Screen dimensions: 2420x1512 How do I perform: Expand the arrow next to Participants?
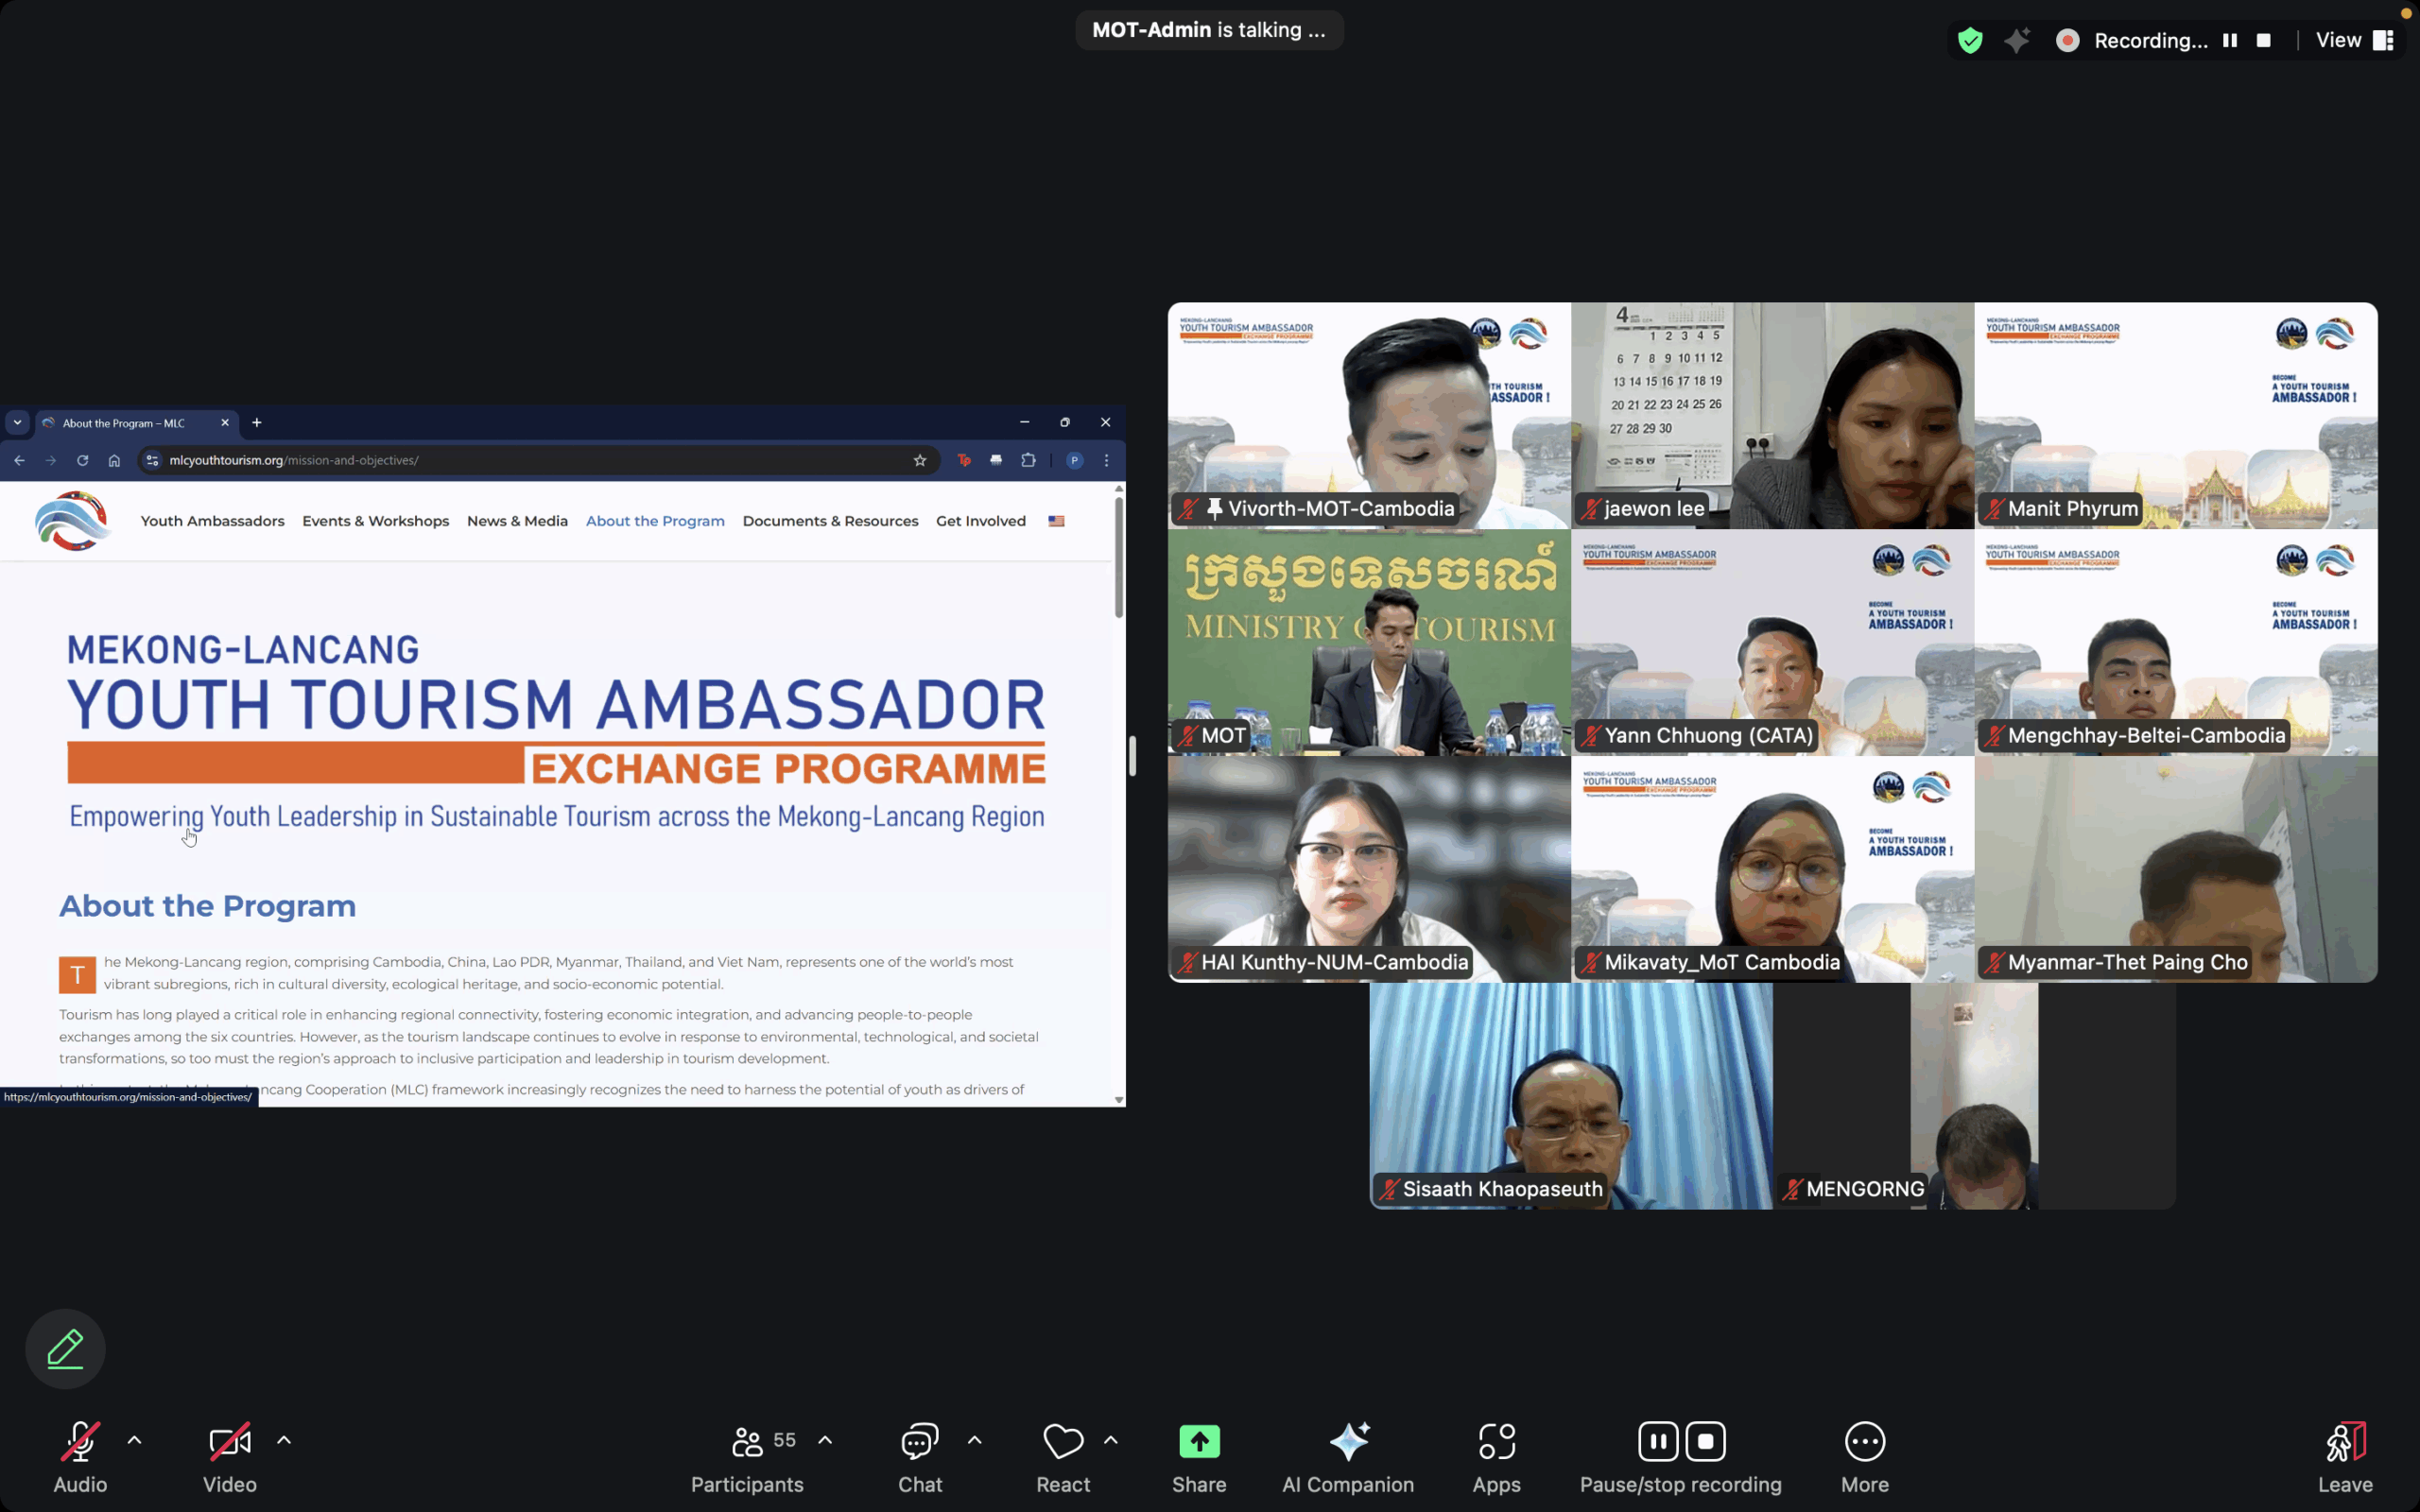click(x=825, y=1440)
